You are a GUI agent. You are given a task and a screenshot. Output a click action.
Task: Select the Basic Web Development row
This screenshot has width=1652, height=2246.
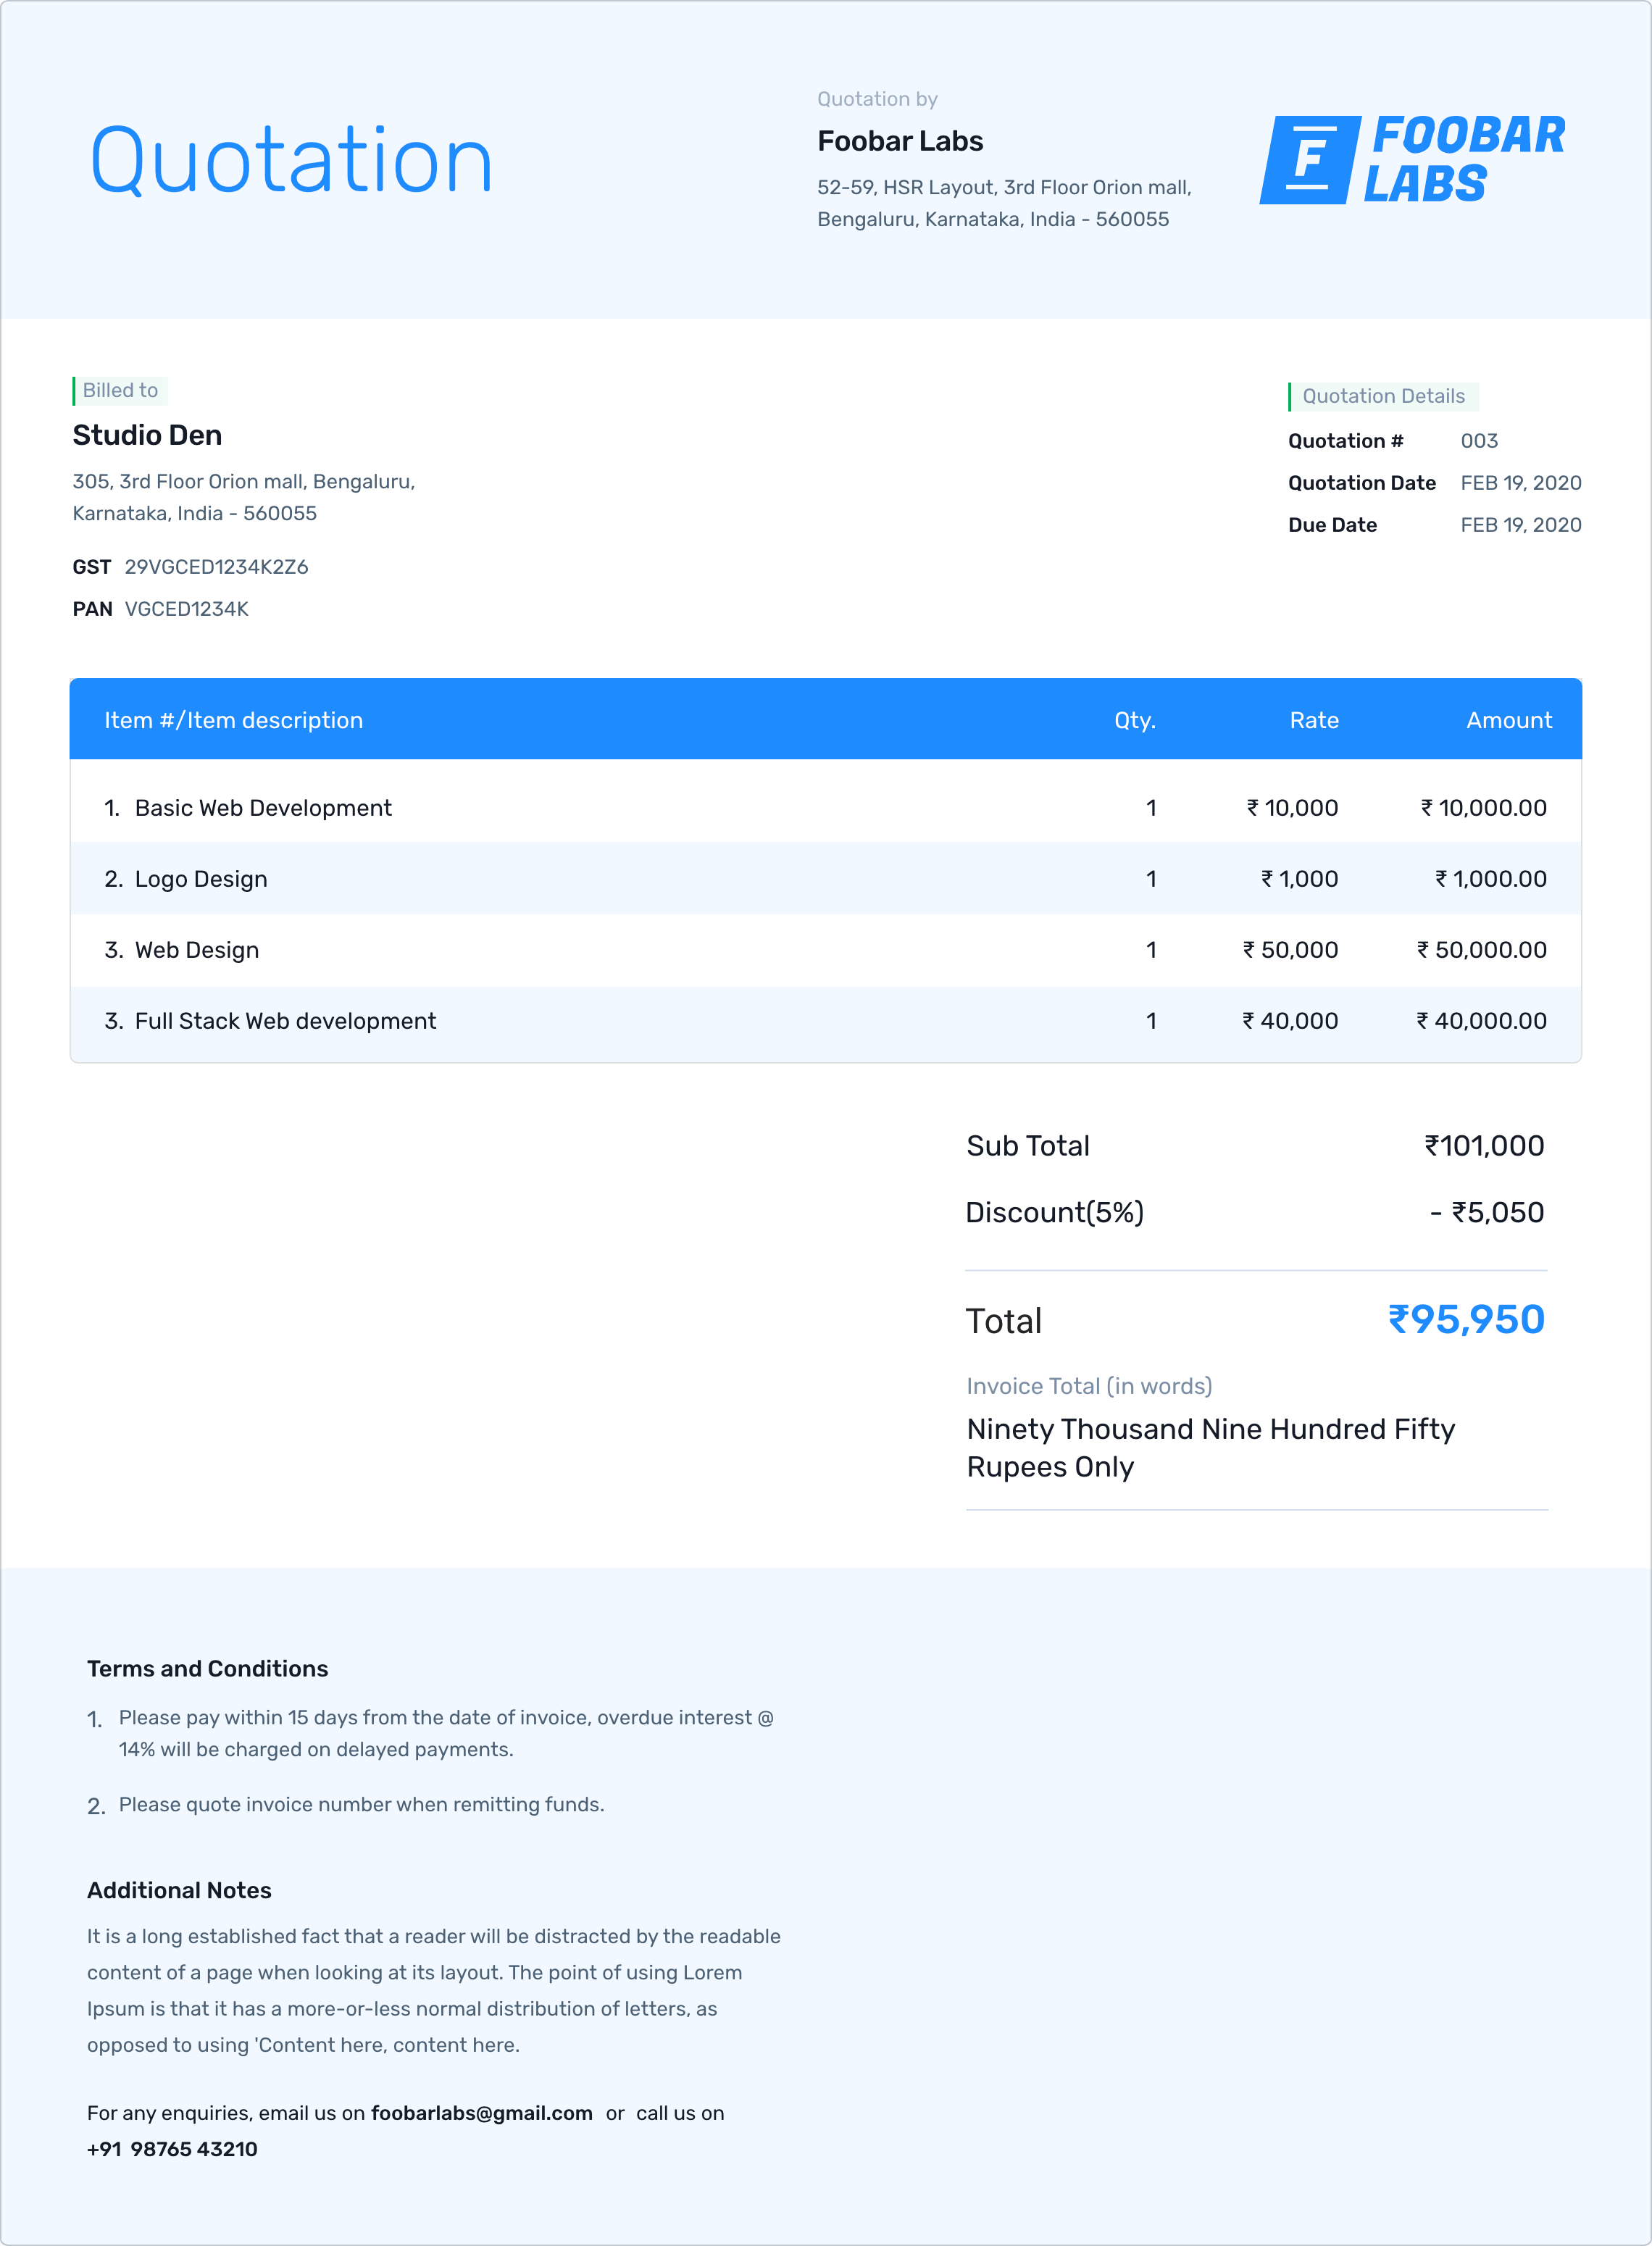[x=263, y=808]
